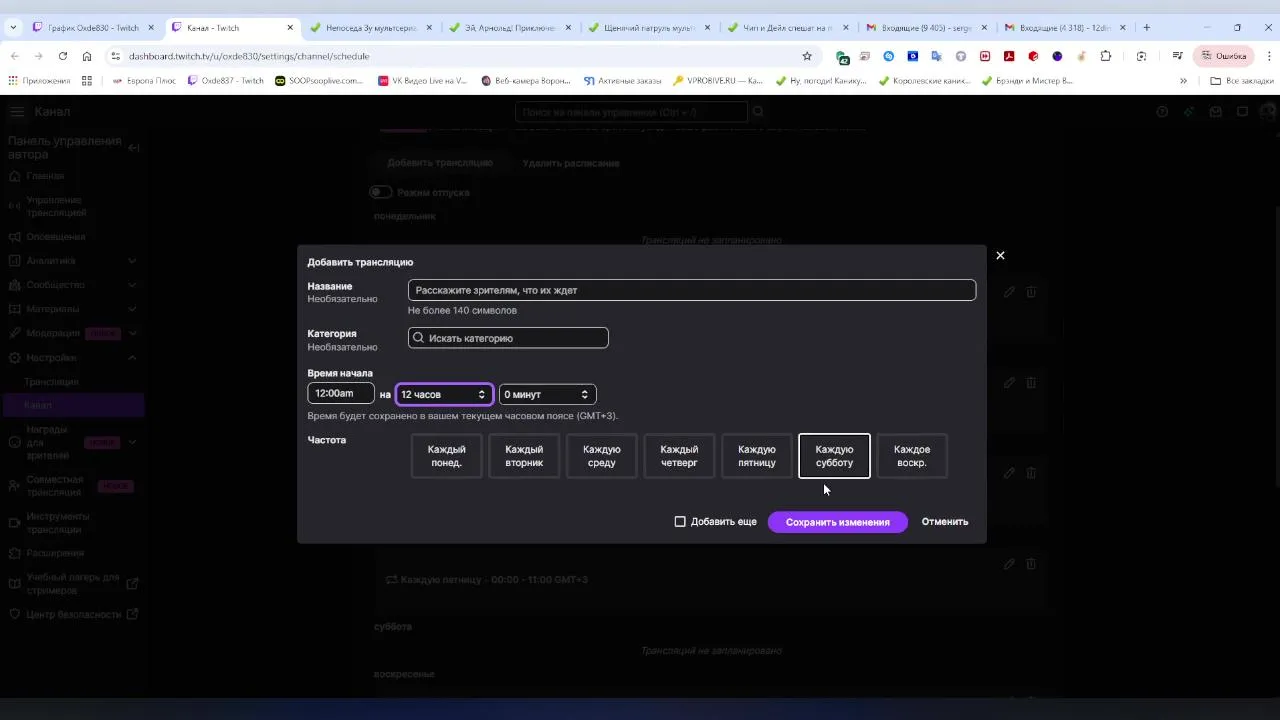Expand Награды для зрителей in sidebar

click(132, 442)
